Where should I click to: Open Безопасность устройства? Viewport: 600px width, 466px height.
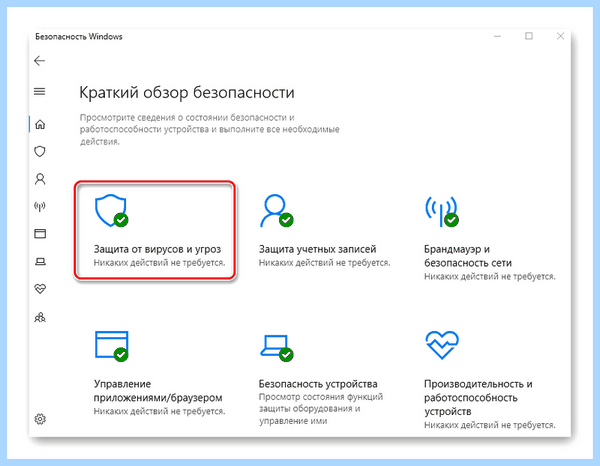pos(318,384)
